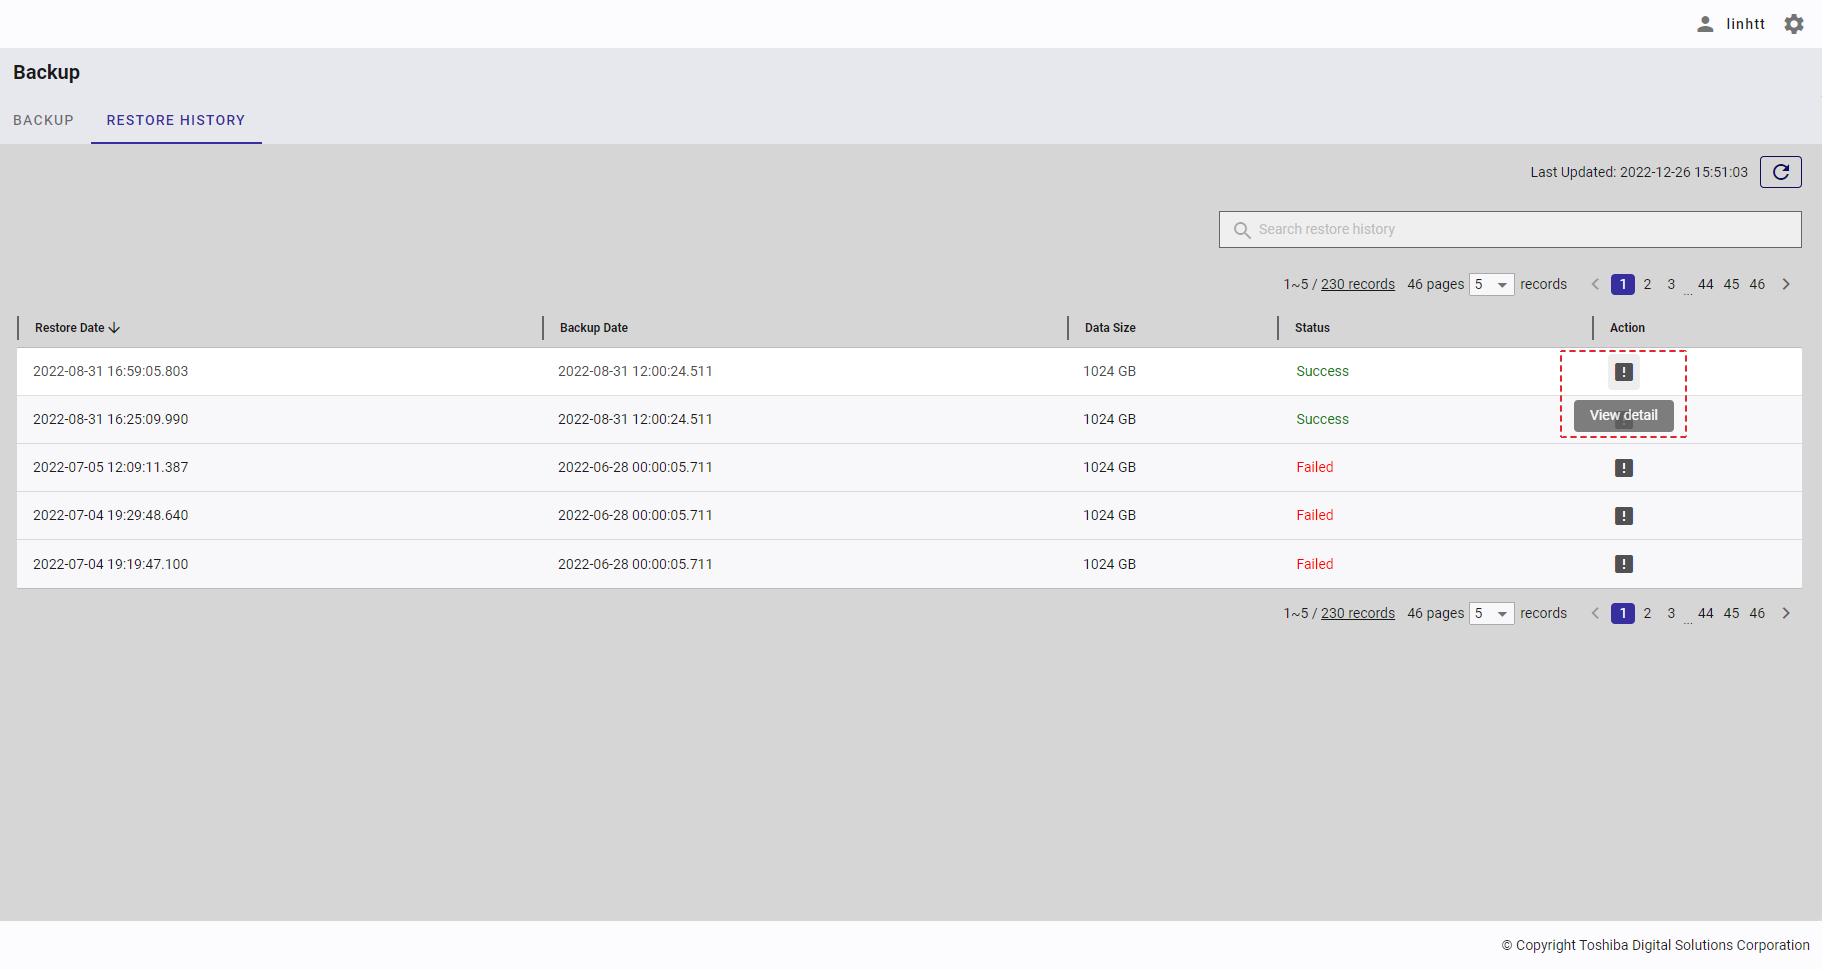Open top records-per-page dropdown

click(x=1491, y=285)
